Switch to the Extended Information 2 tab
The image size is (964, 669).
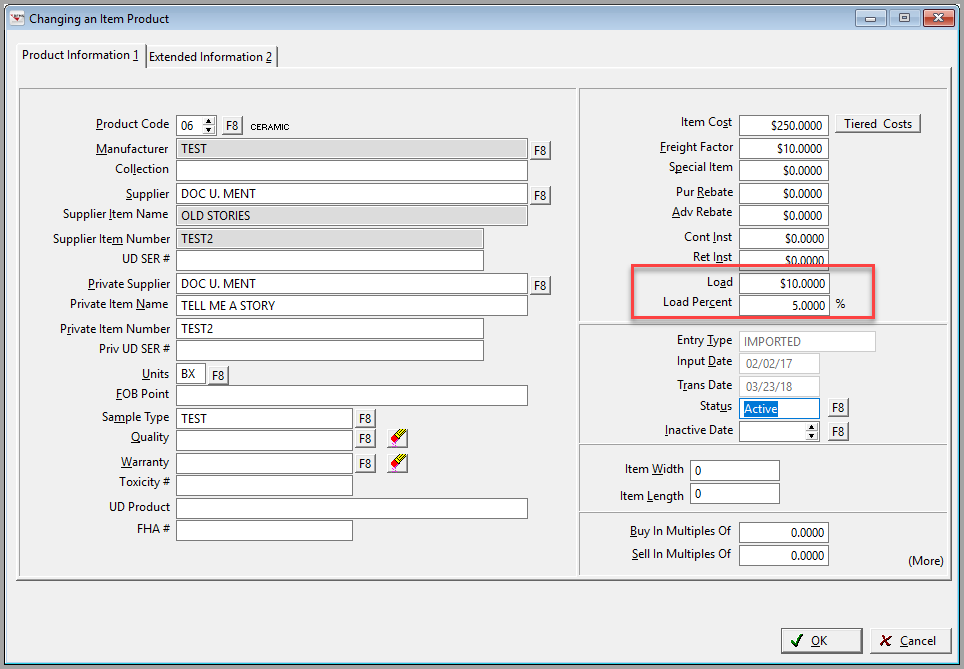point(211,56)
